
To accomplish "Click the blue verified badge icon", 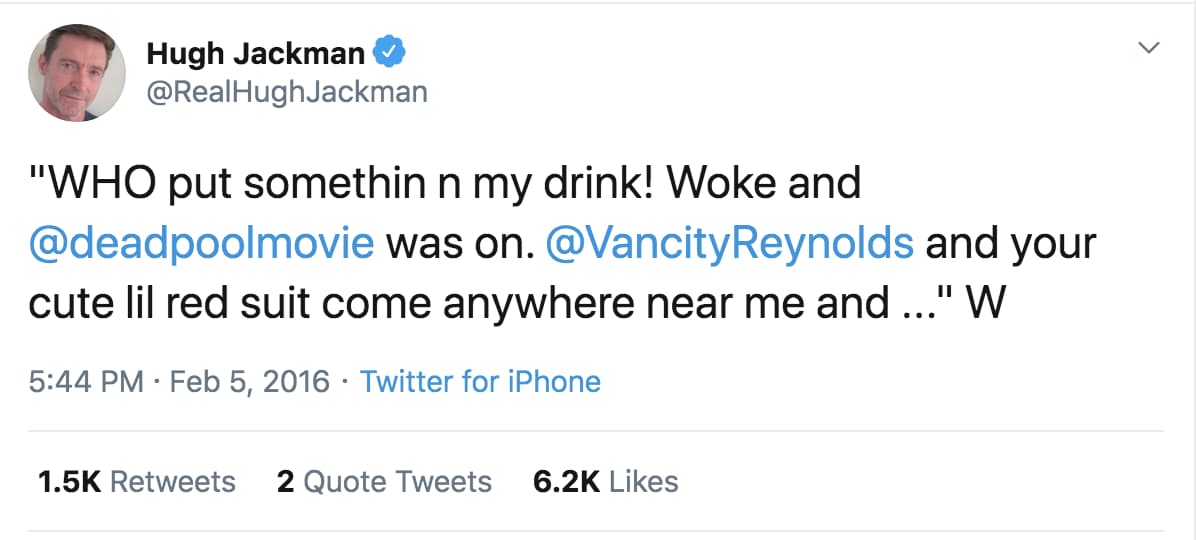I will (x=388, y=52).
